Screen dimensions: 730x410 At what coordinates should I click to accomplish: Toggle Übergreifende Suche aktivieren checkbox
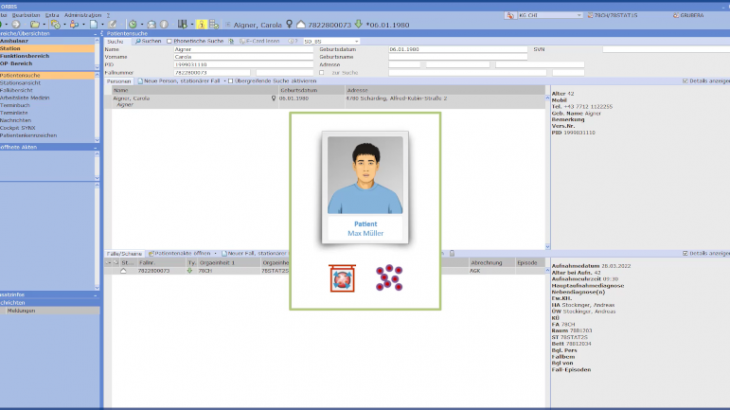[232, 81]
